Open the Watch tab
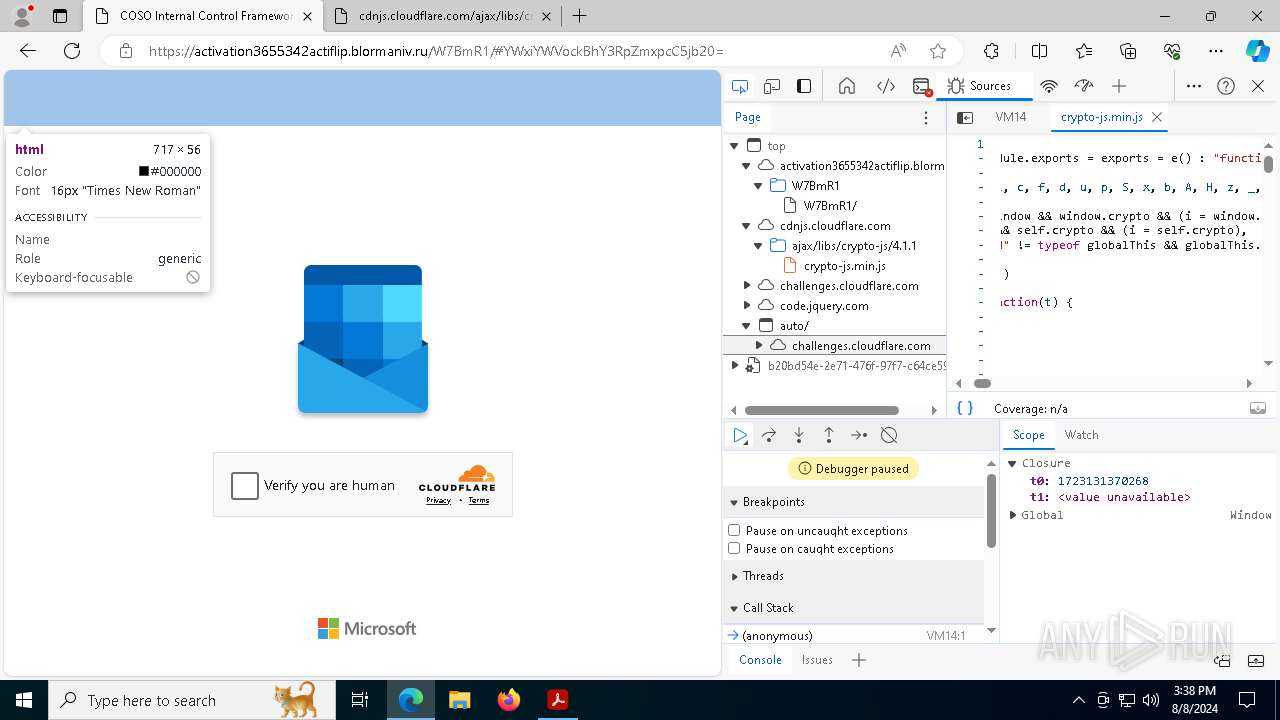1280x720 pixels. pyautogui.click(x=1082, y=435)
